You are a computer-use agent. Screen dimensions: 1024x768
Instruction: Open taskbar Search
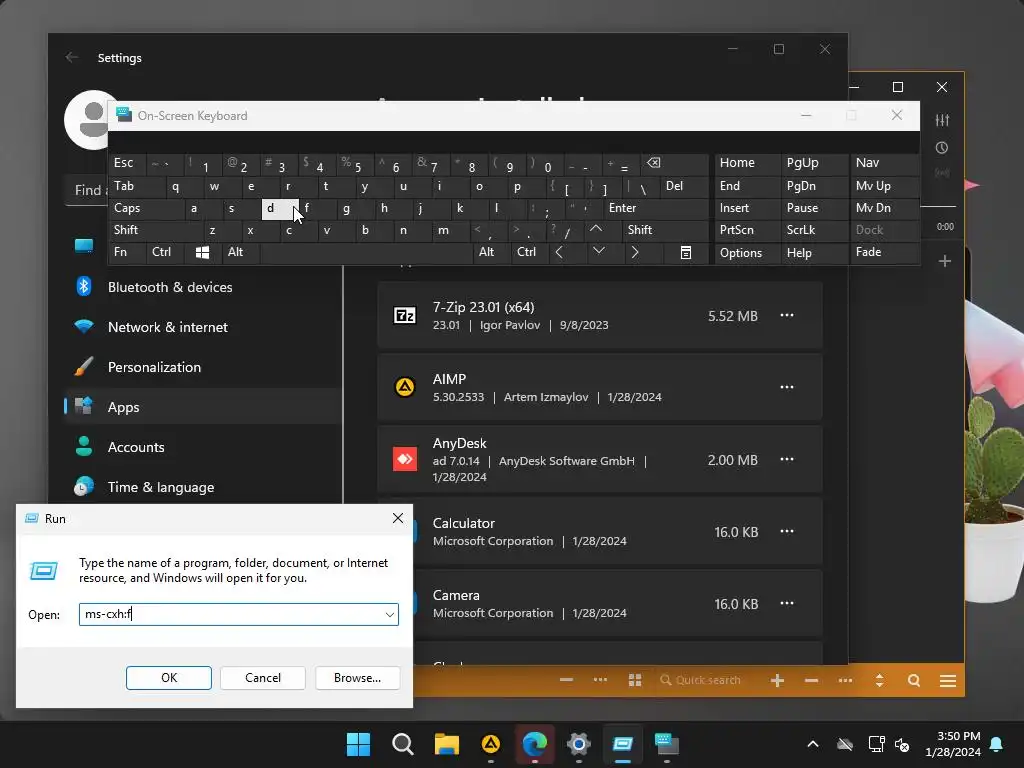[x=402, y=744]
